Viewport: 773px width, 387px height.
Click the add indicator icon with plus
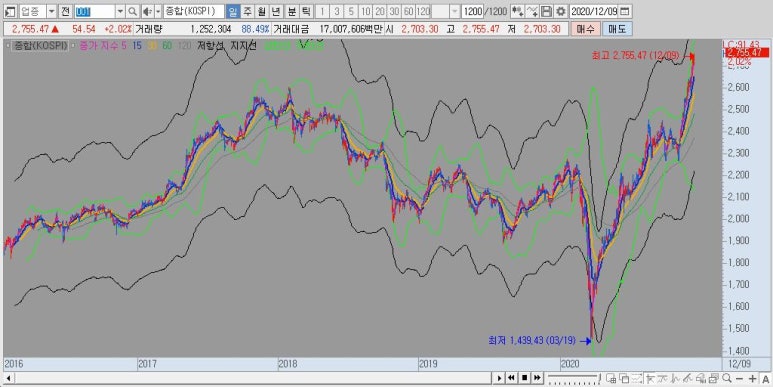(x=517, y=11)
